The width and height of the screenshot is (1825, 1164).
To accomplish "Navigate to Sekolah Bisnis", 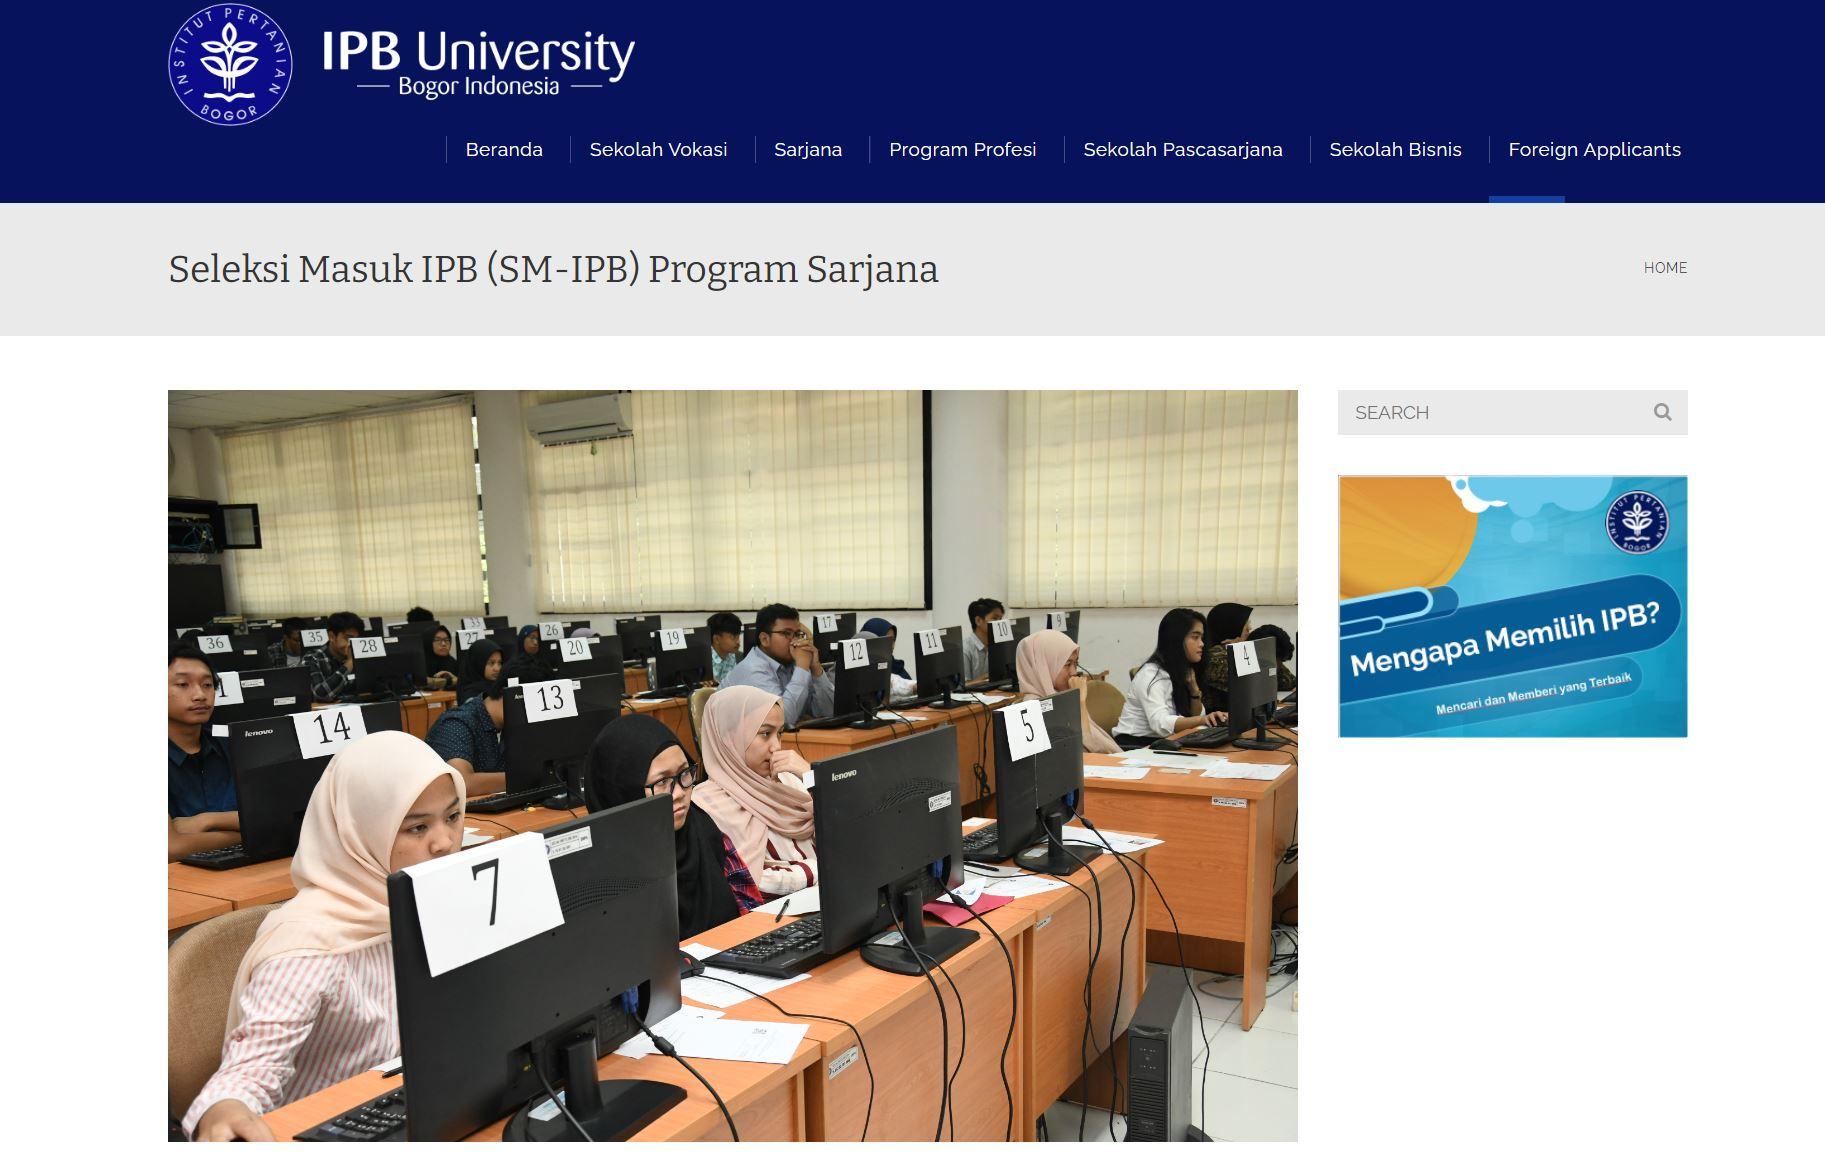I will (1395, 150).
